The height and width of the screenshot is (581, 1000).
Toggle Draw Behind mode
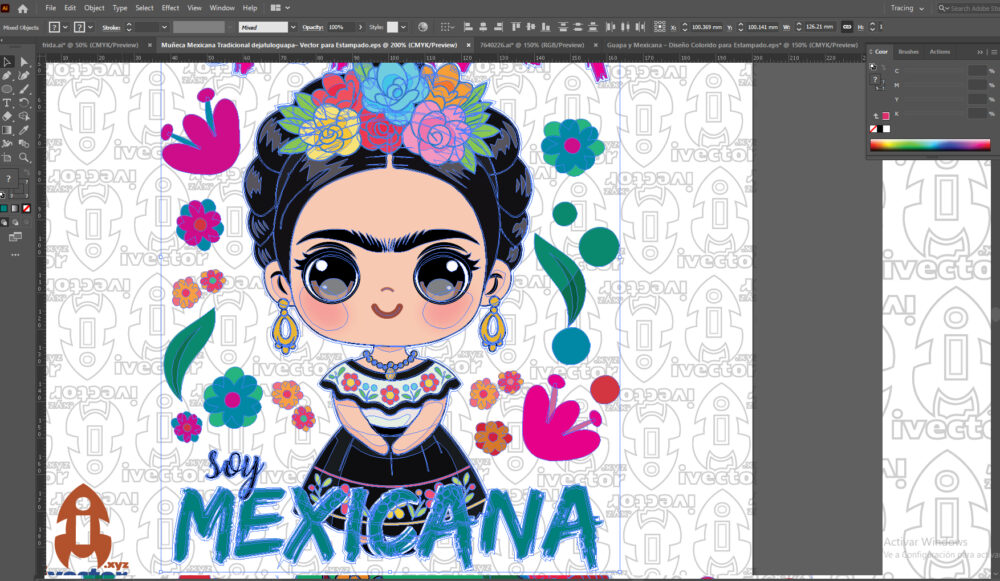(x=15, y=222)
